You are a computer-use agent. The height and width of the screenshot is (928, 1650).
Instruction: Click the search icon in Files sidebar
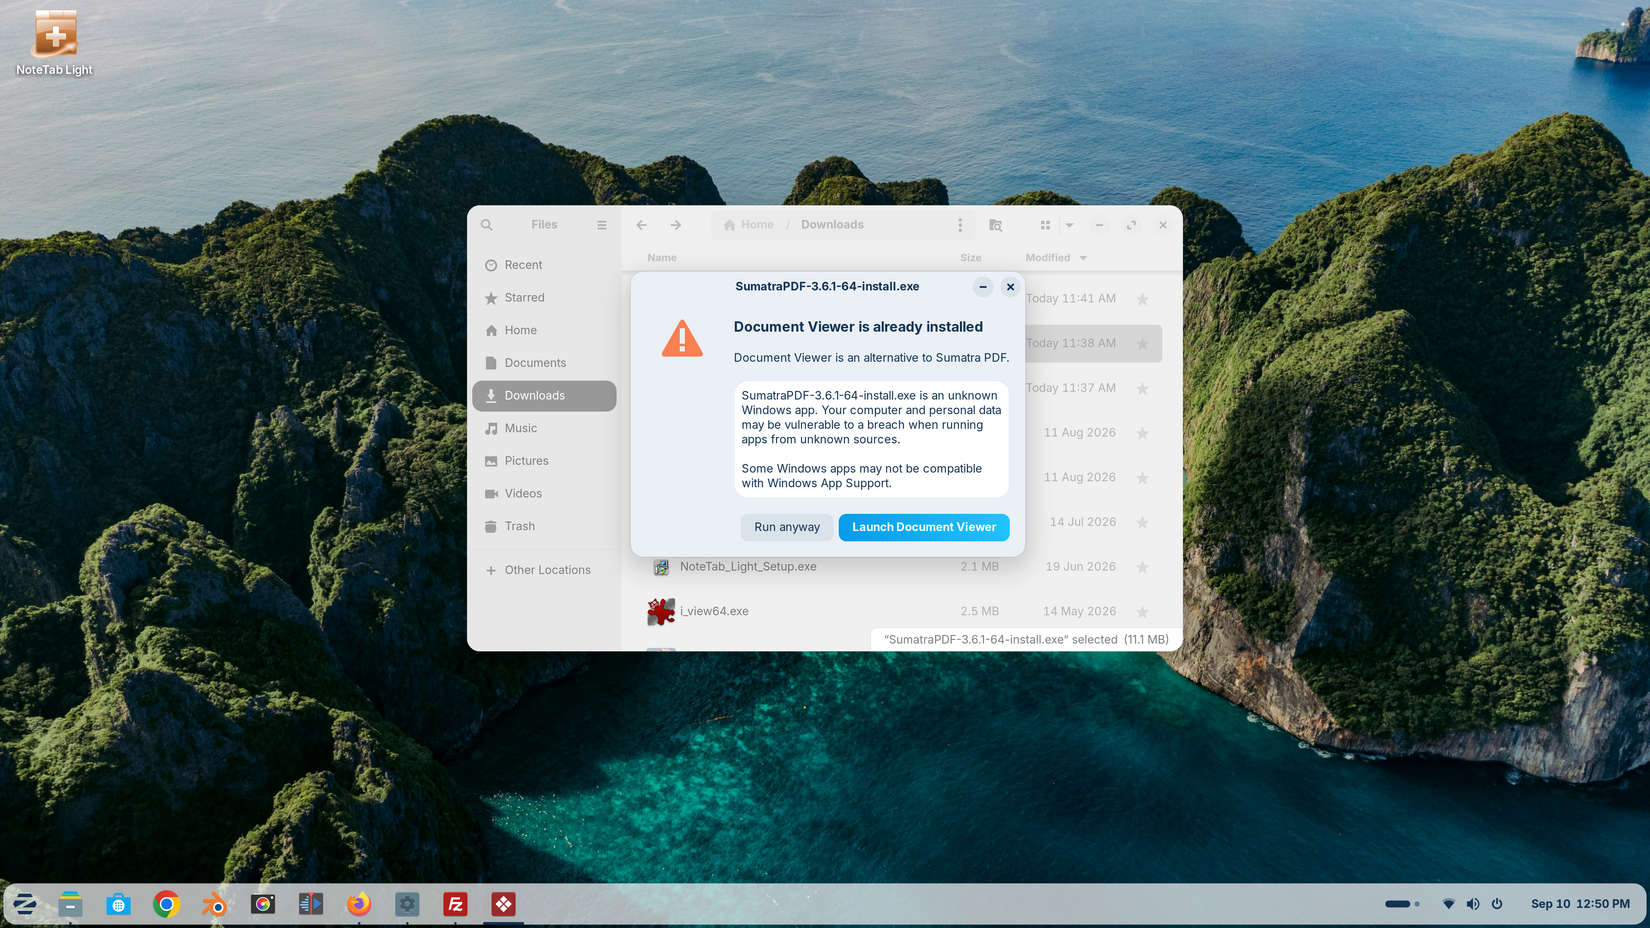coord(487,225)
